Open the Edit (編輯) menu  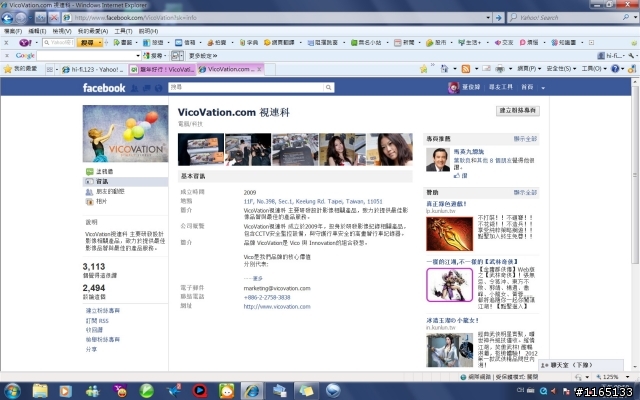click(x=37, y=31)
